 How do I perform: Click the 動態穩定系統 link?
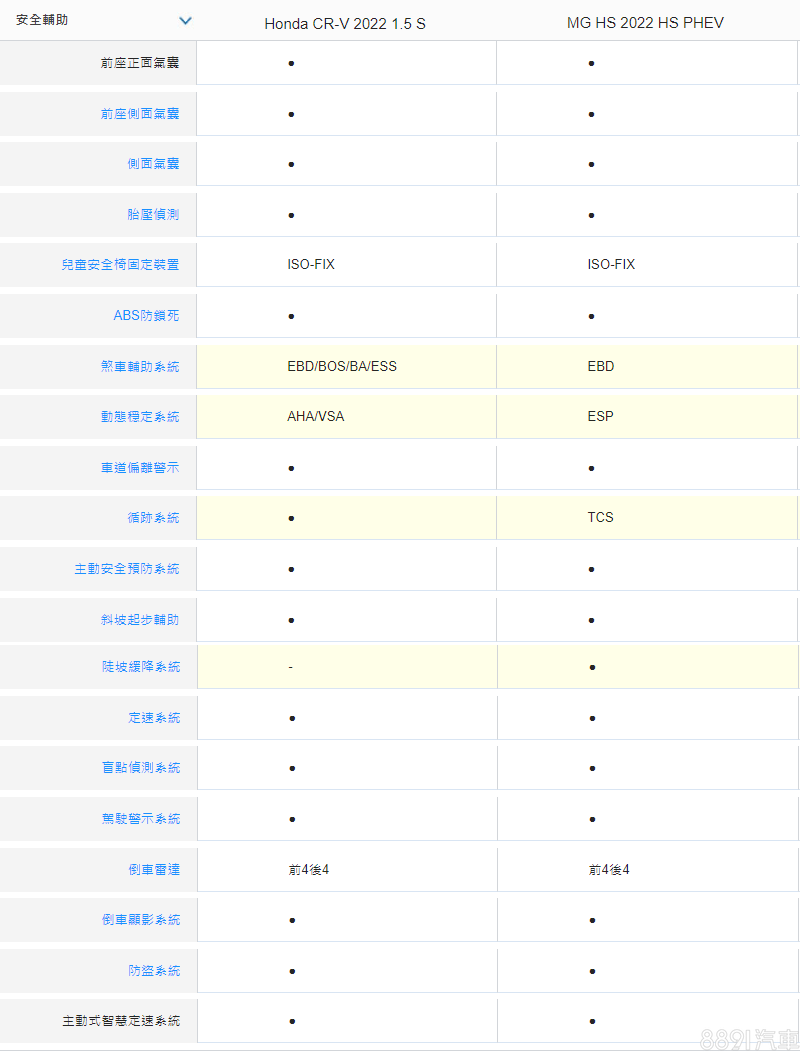(140, 417)
